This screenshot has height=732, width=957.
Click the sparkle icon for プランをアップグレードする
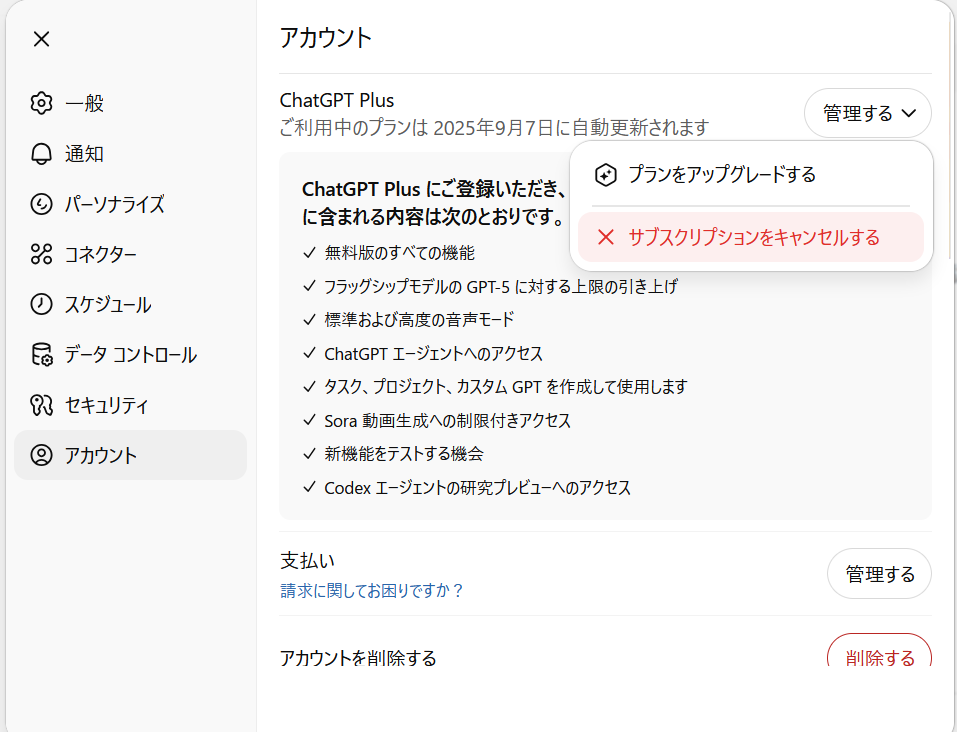coord(605,175)
